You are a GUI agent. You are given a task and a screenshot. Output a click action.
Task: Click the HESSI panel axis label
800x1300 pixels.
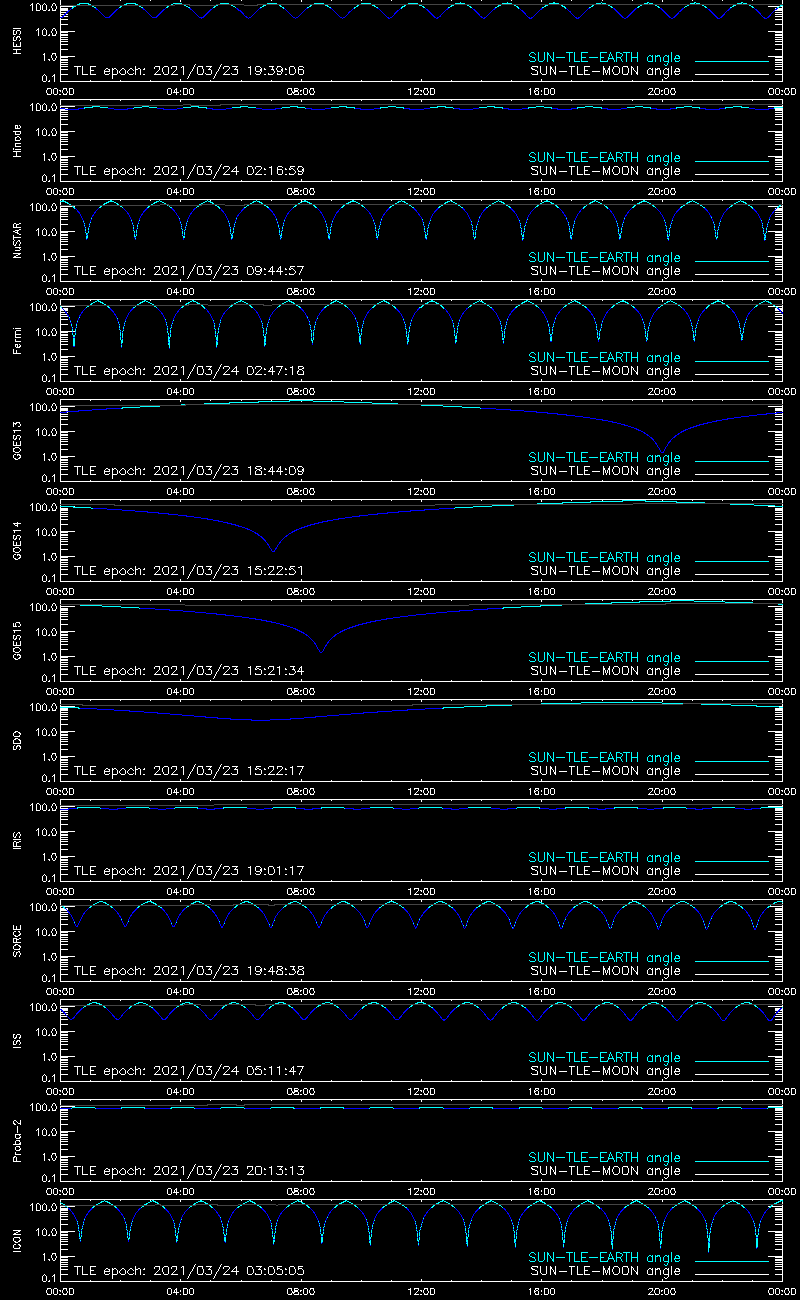point(18,41)
